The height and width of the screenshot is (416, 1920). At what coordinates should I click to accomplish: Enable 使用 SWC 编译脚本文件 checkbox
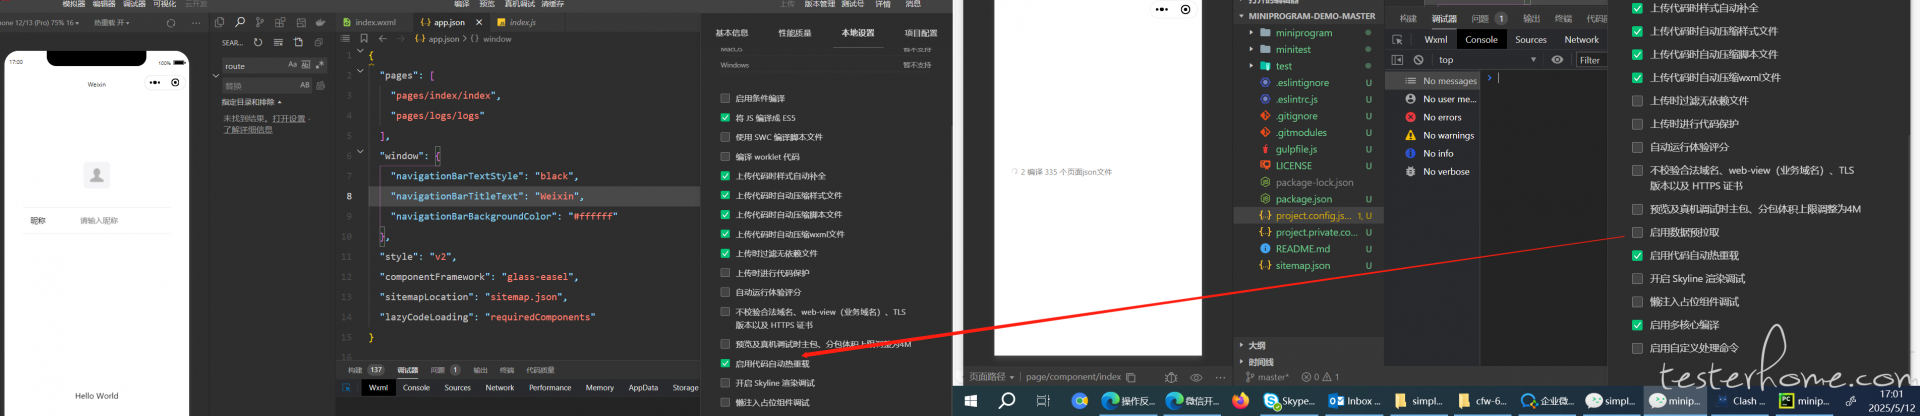(725, 137)
